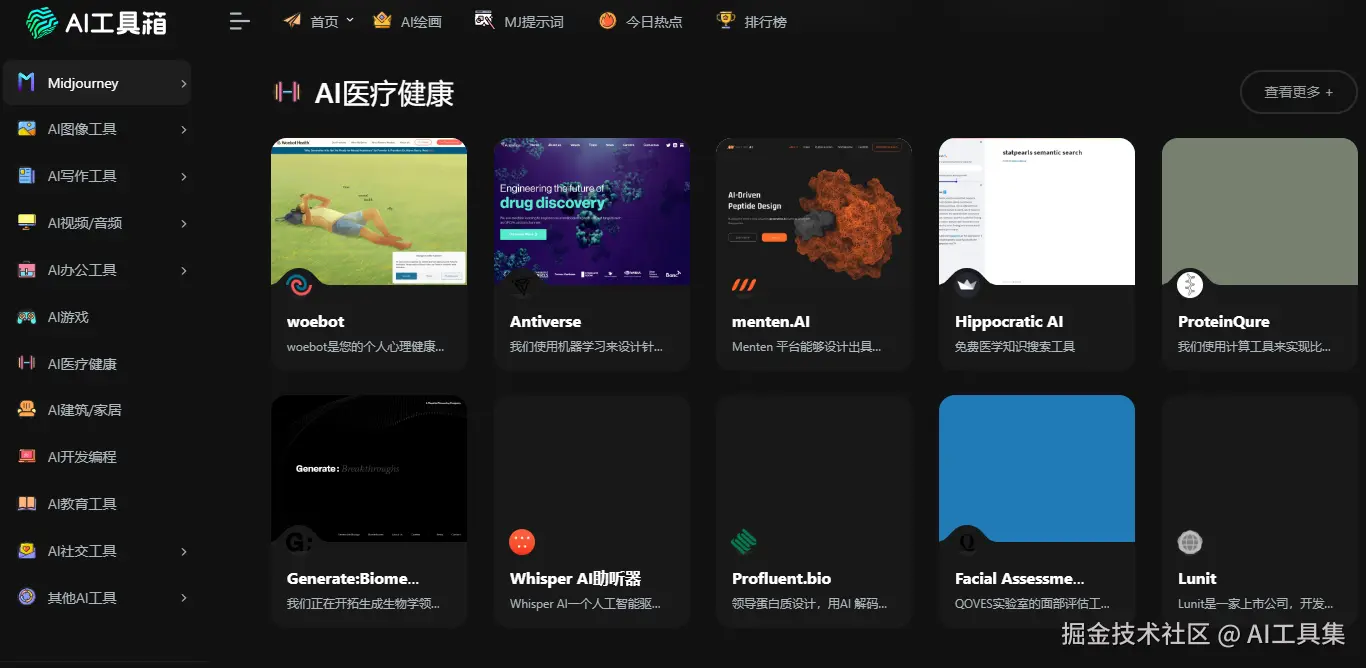
Task: Click the trophy icon beside 排行榜
Action: [725, 20]
